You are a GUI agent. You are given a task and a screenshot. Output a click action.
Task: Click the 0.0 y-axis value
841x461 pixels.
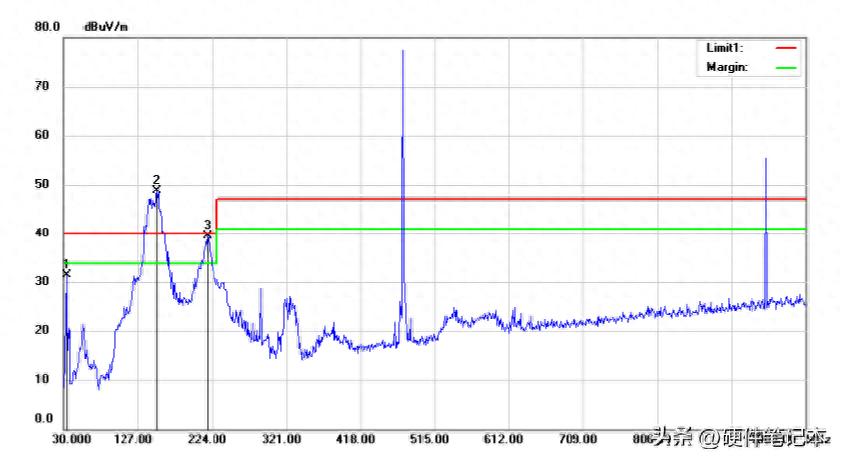(x=44, y=418)
